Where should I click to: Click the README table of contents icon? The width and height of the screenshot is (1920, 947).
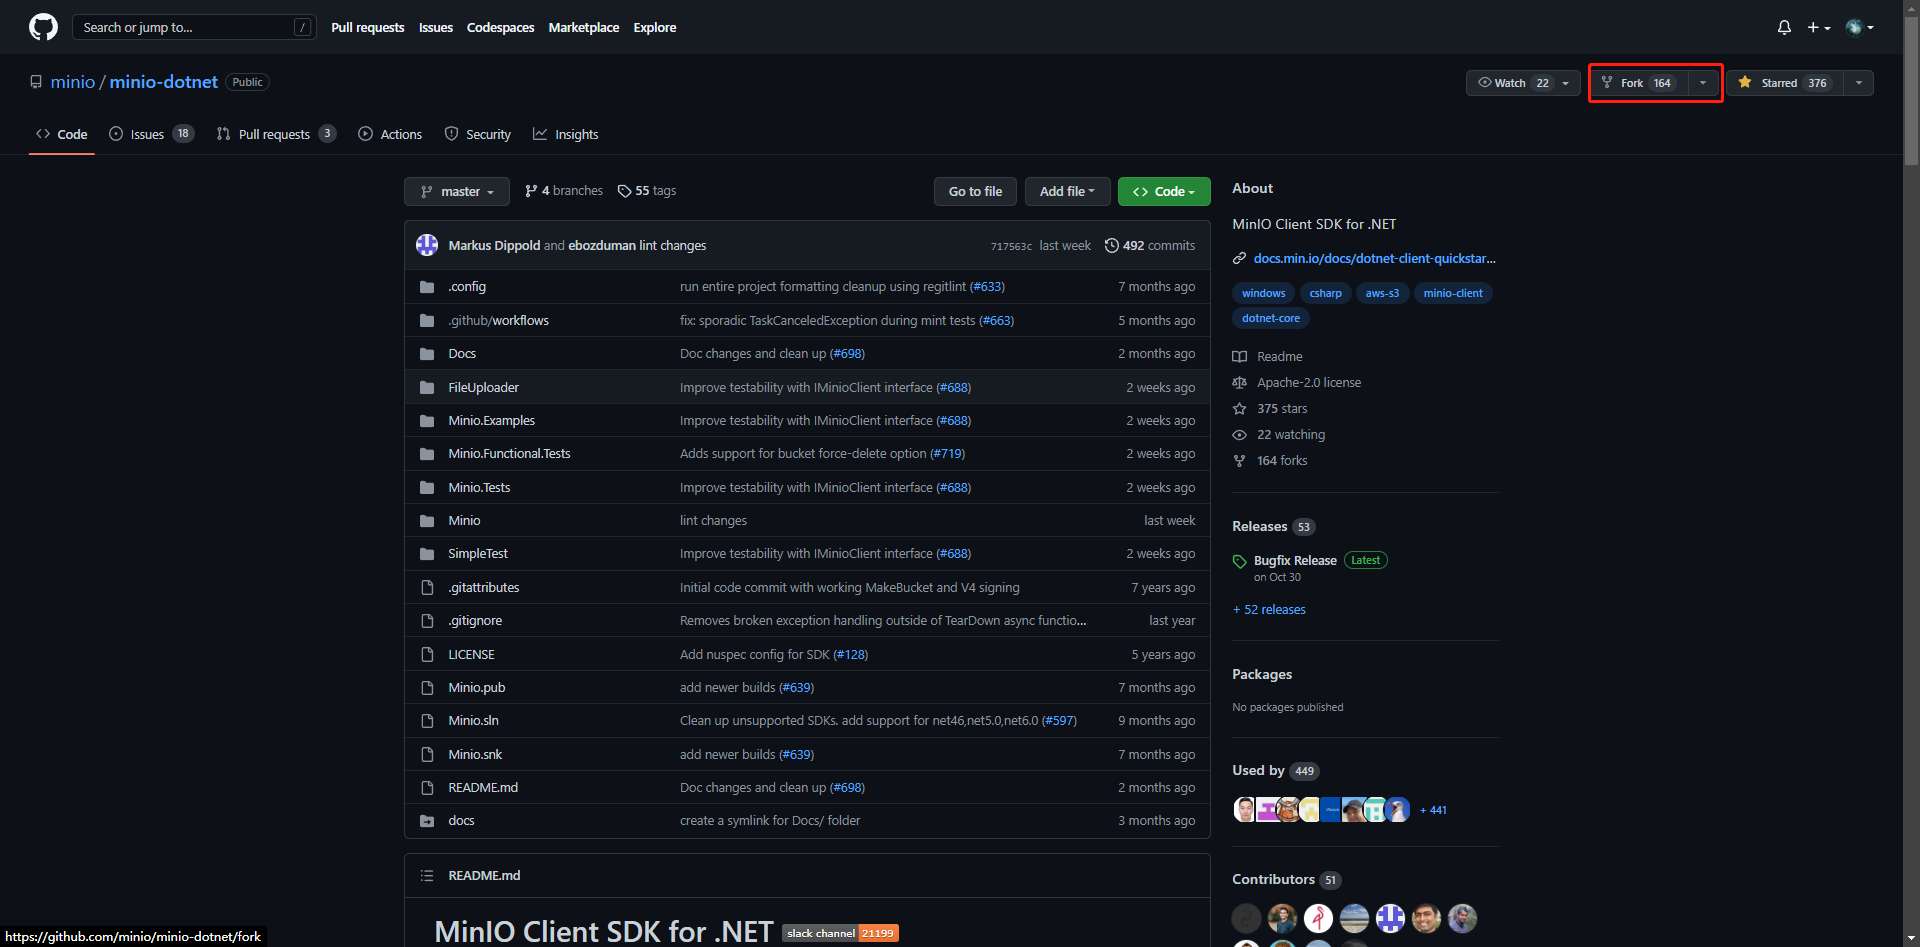(427, 876)
